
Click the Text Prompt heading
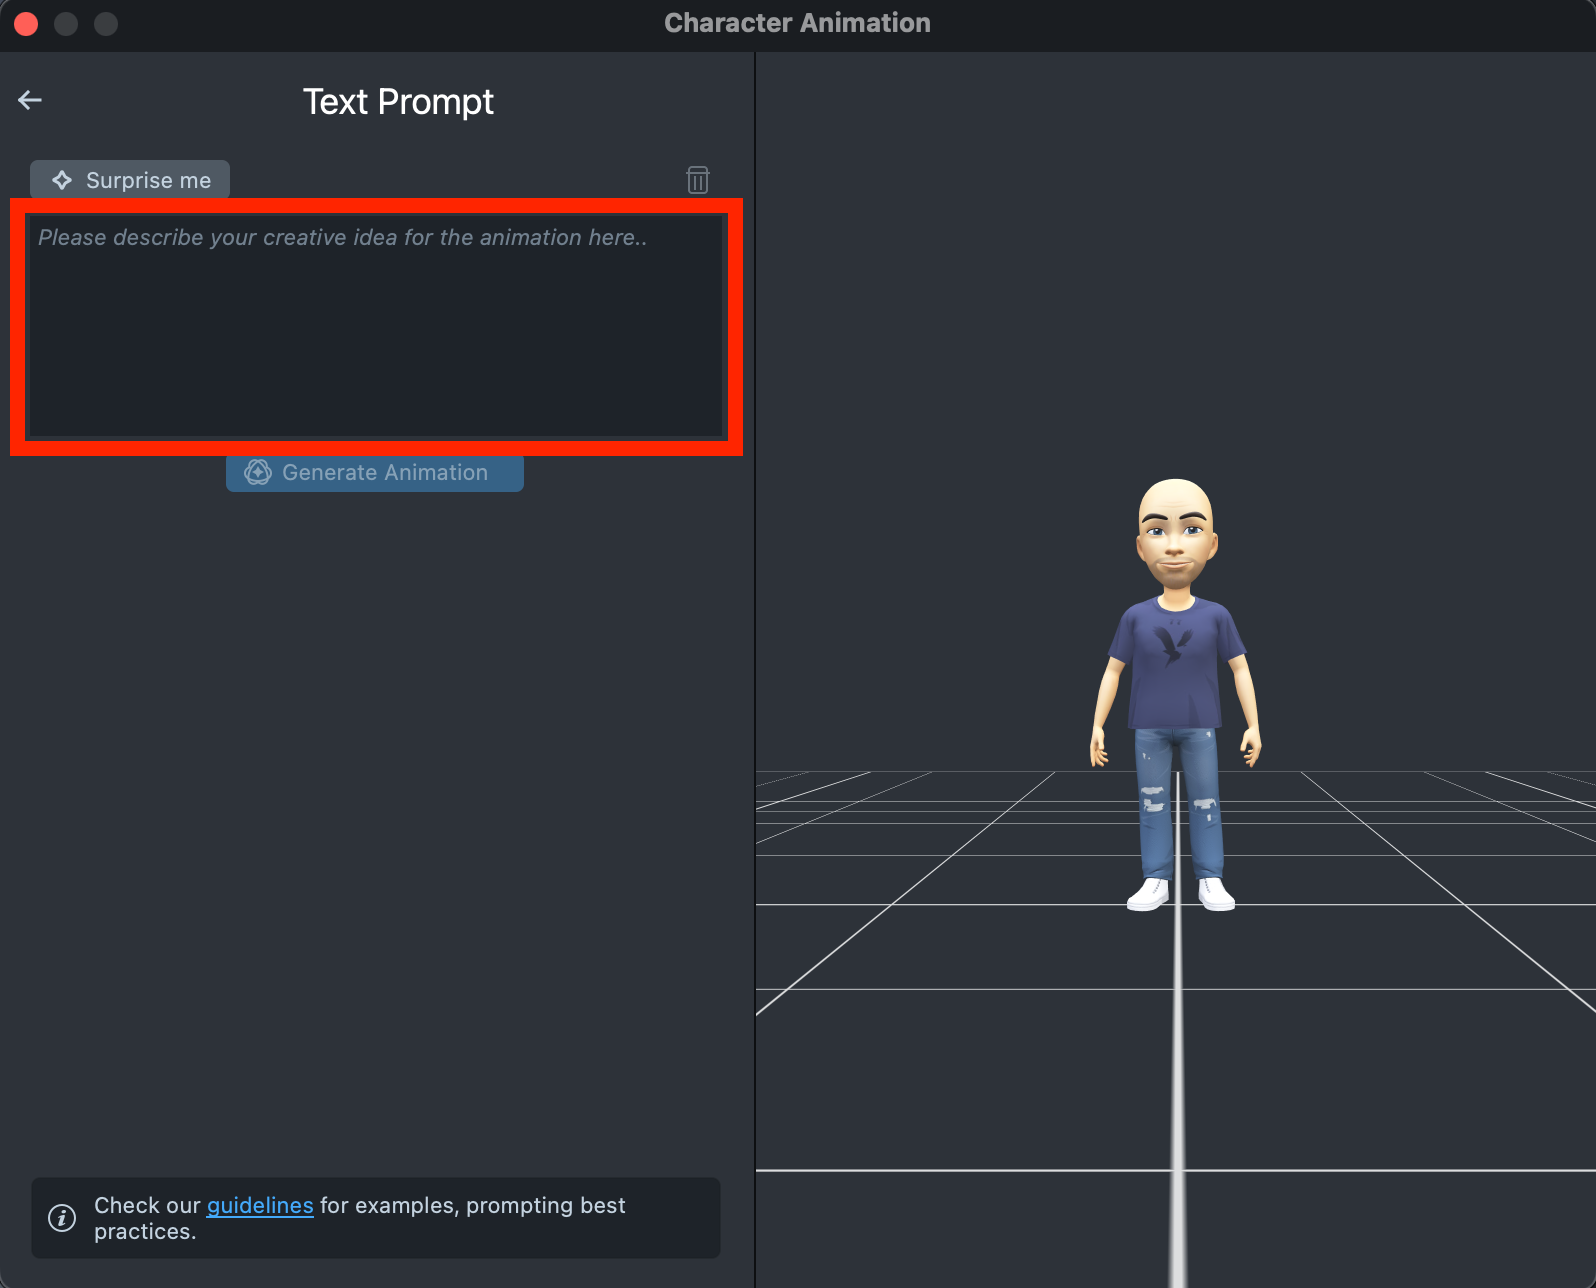coord(398,102)
